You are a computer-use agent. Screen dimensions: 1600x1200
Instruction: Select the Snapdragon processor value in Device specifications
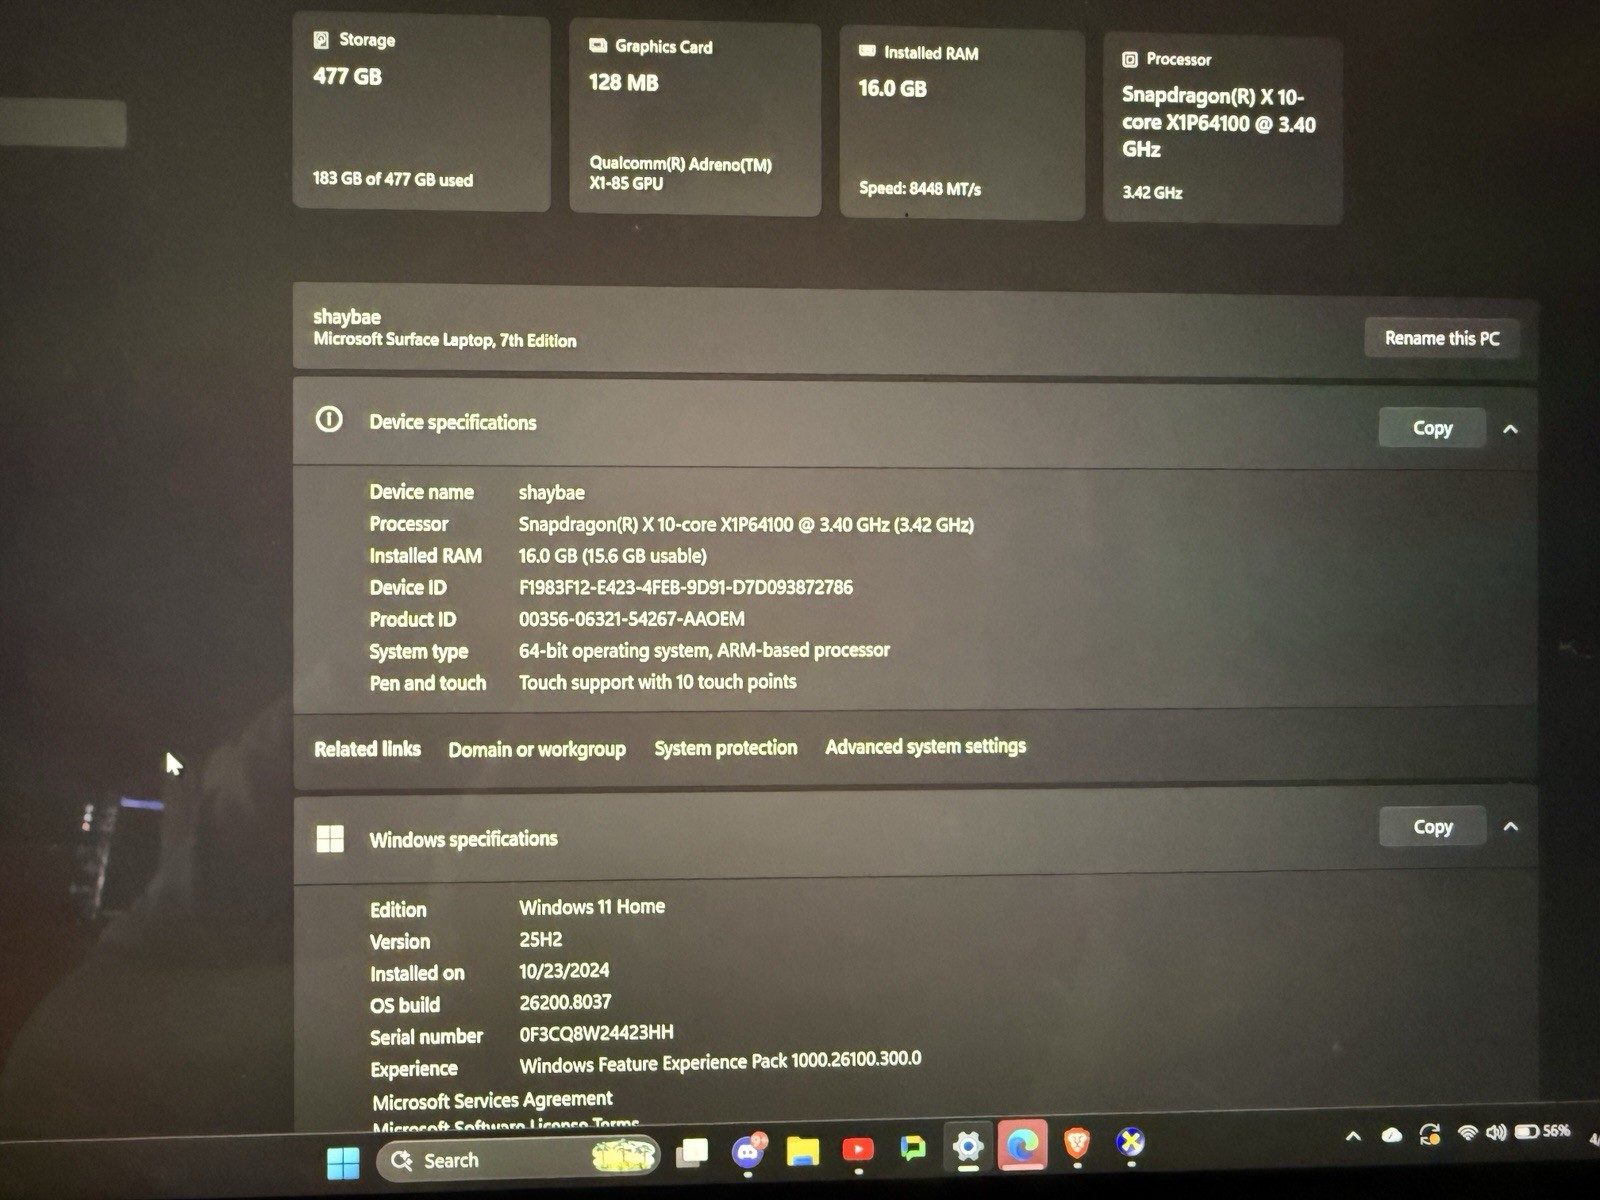(746, 524)
